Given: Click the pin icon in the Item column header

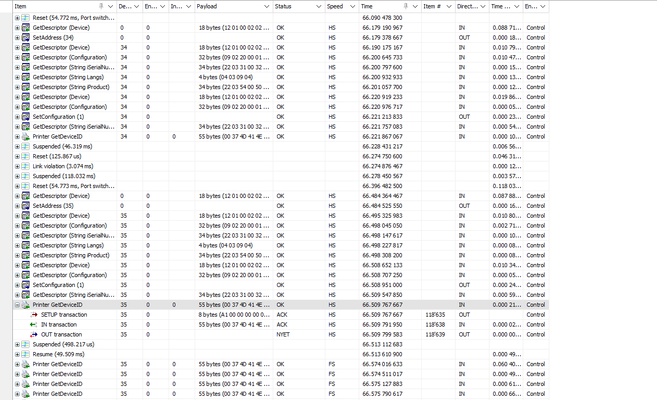Looking at the screenshot, I should 101,6.
